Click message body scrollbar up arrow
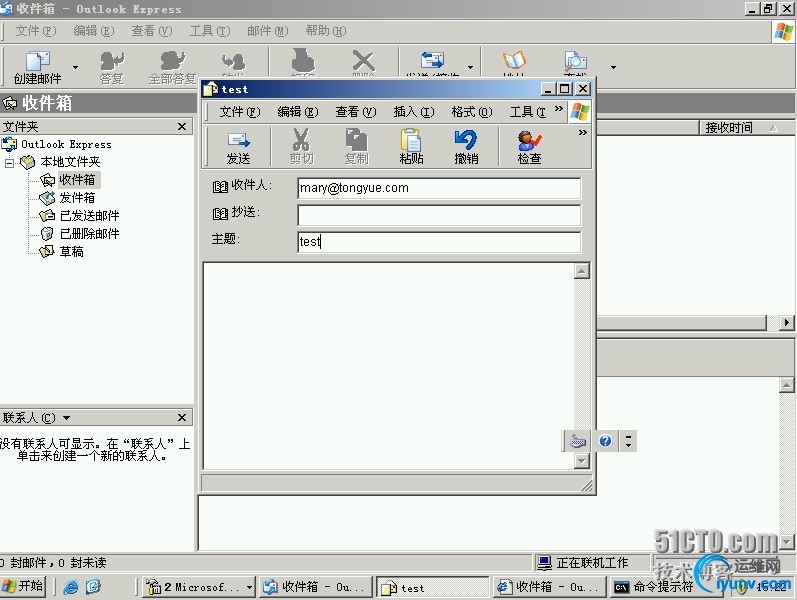The height and width of the screenshot is (600, 797). (x=581, y=271)
